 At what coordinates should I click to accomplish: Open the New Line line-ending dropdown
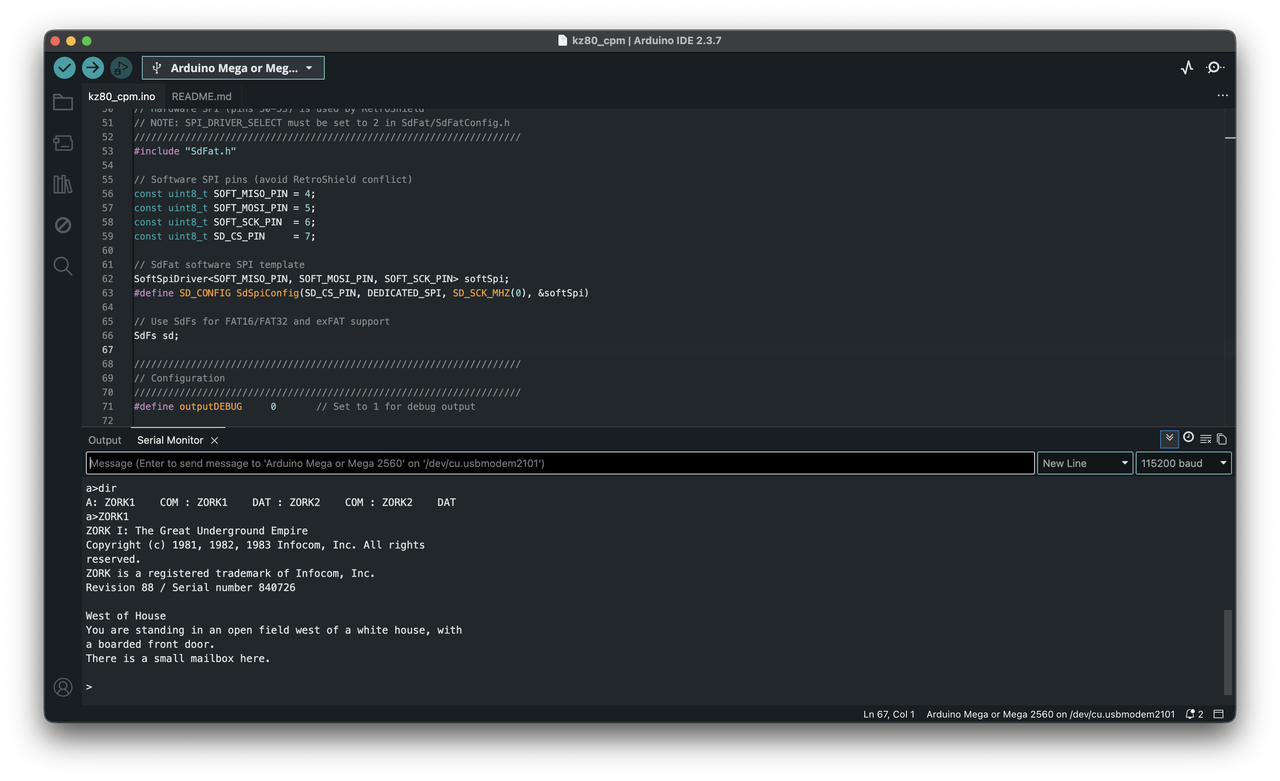(1085, 462)
